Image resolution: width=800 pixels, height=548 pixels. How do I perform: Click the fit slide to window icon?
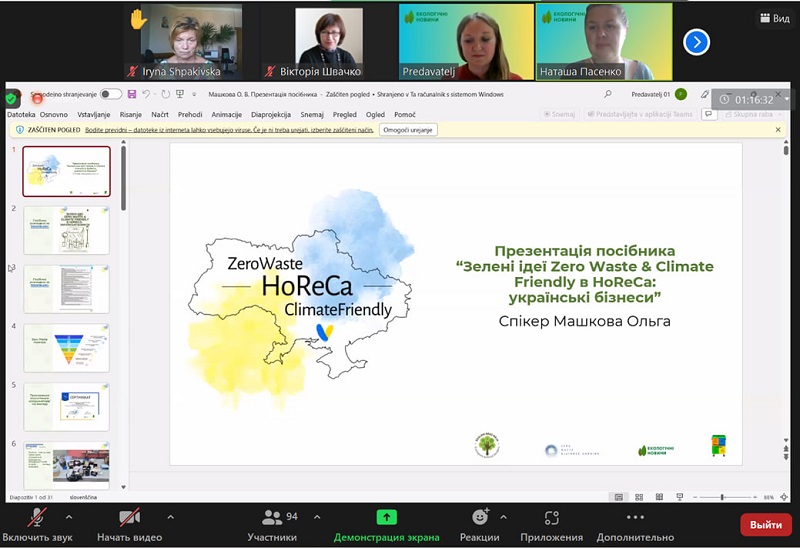tap(784, 497)
